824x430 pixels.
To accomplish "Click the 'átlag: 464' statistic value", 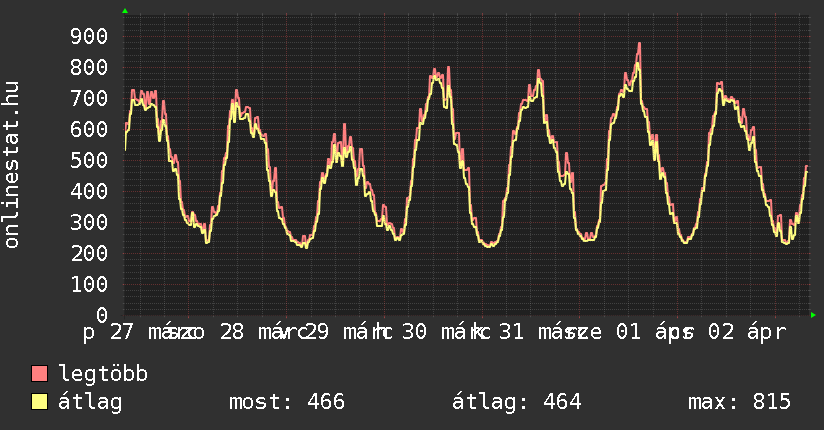I will pos(517,402).
